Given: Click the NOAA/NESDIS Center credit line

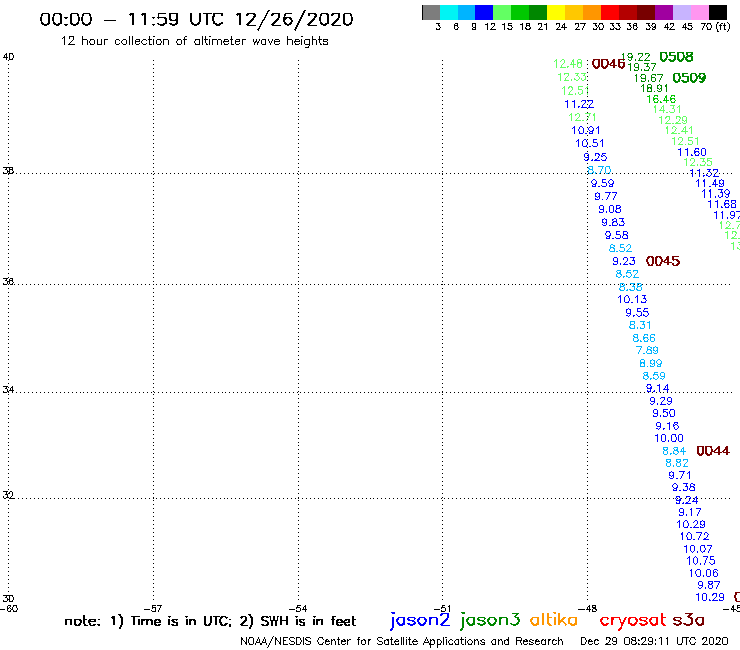Looking at the screenshot, I should pyautogui.click(x=402, y=642).
